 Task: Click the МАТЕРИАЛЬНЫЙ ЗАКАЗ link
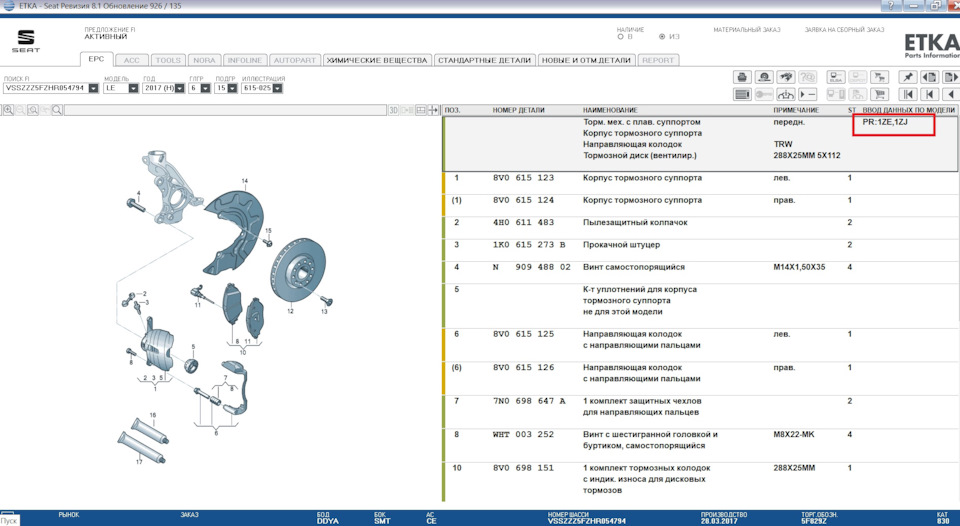747,29
